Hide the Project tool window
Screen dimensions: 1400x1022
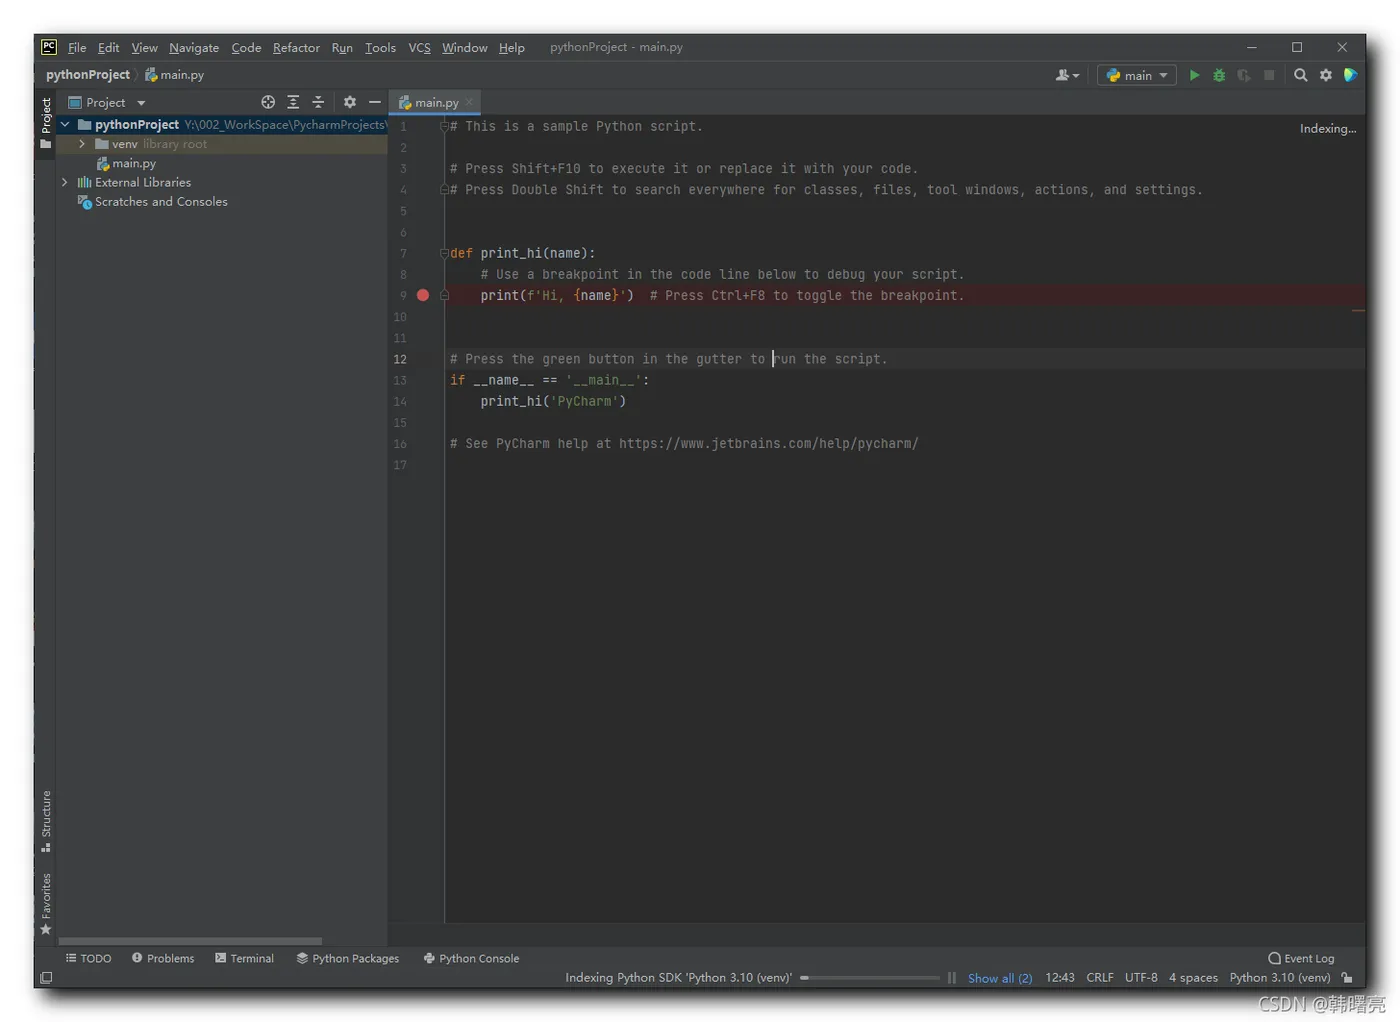tap(375, 102)
